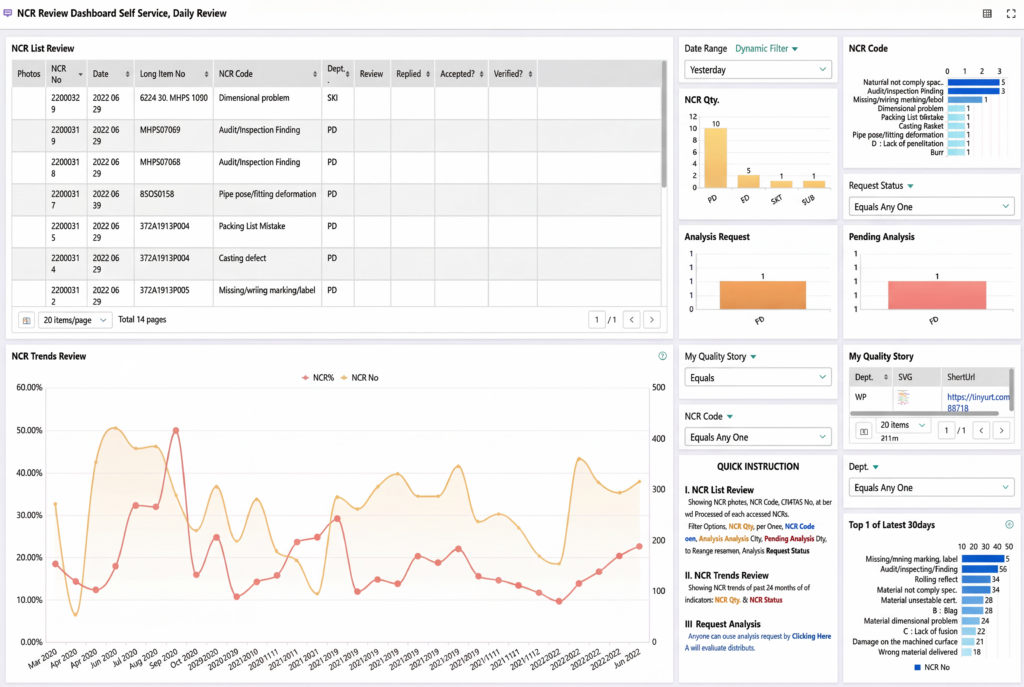This screenshot has height=687, width=1024.
Task: Open the Yesterday date range dropdown
Action: point(755,69)
